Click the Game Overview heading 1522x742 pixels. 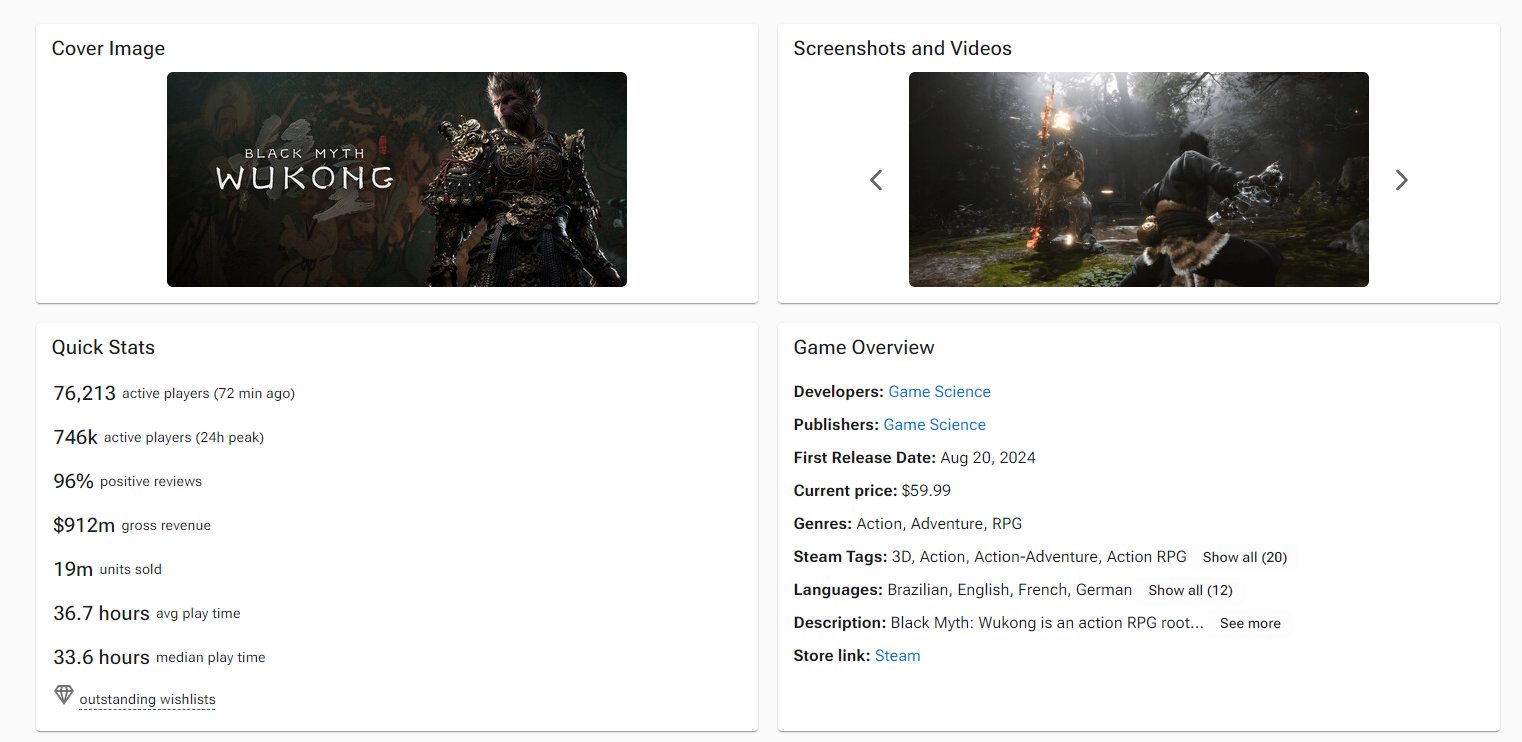pos(864,348)
